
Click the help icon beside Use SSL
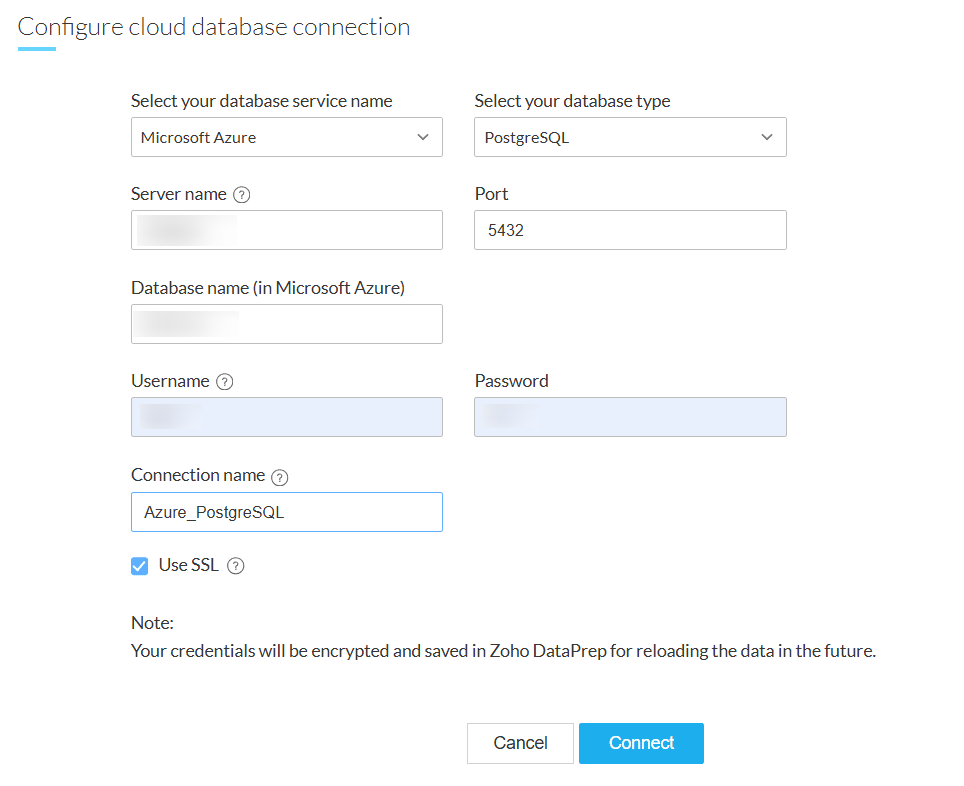tap(235, 566)
